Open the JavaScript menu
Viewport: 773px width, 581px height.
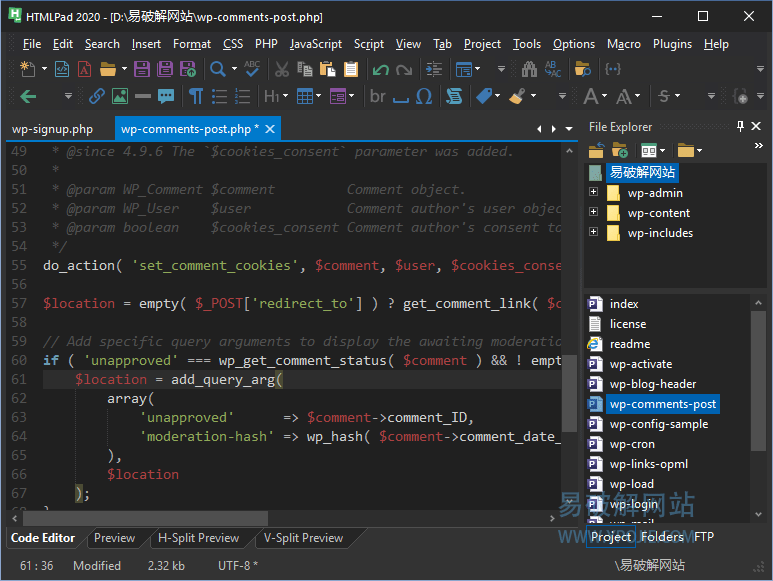pos(315,44)
